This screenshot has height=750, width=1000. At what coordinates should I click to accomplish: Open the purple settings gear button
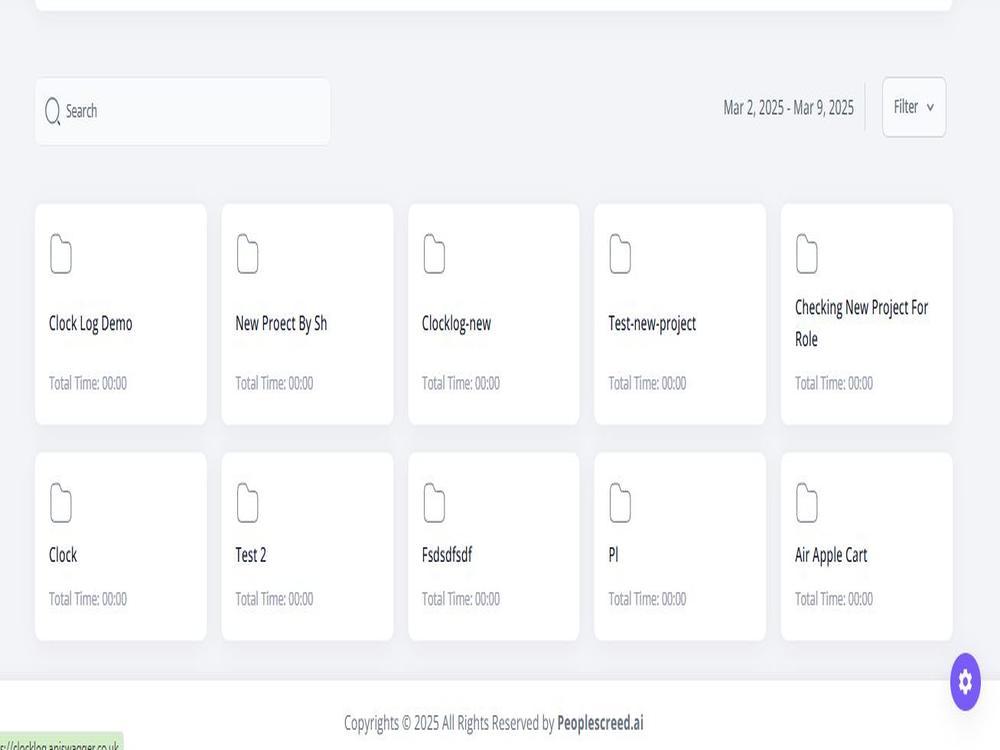coord(965,682)
